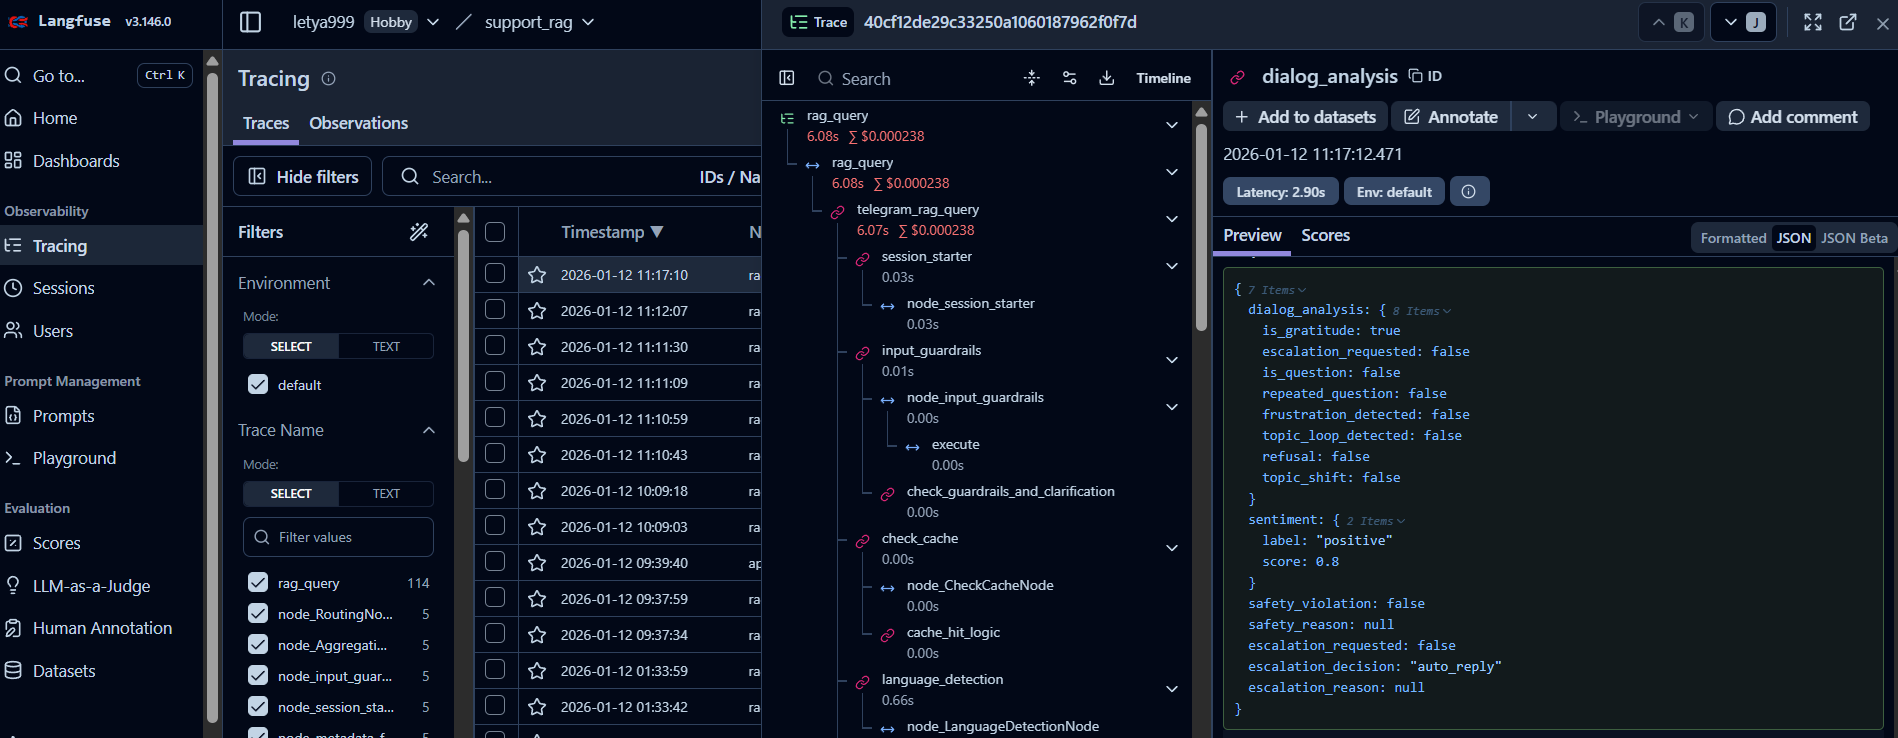Screen dimensions: 1898x738
Task: Open the Home page
Action: 55,118
